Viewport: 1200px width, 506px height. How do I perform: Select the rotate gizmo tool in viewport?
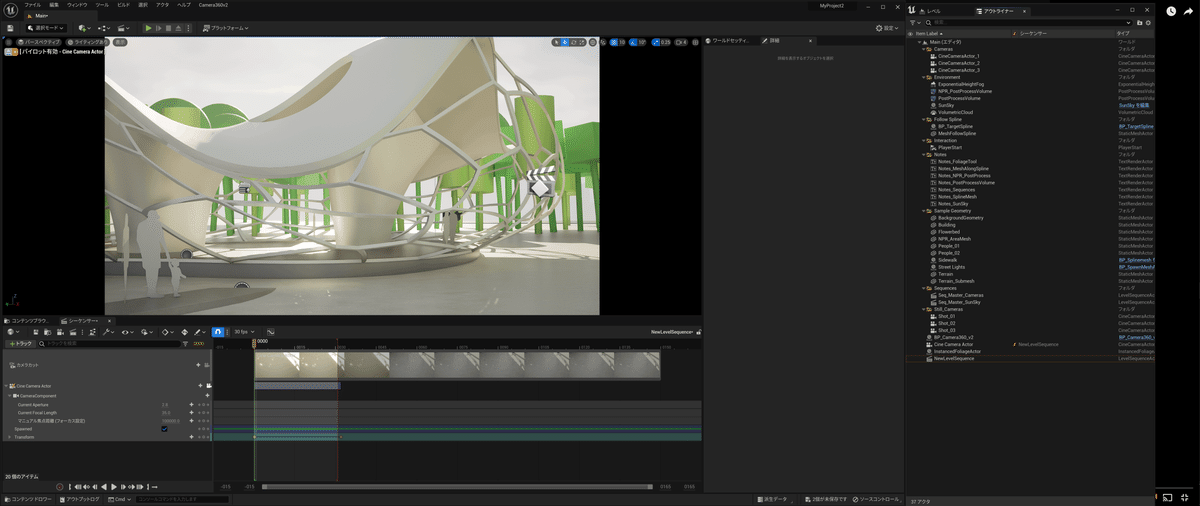coord(574,42)
